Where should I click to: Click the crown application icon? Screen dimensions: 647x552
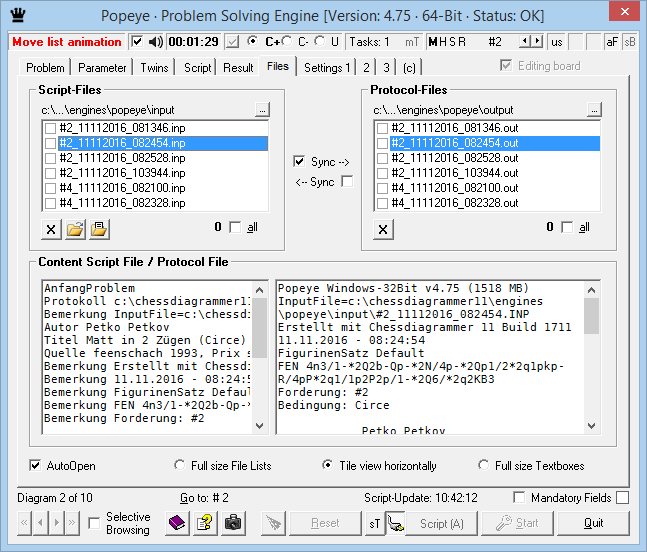click(18, 15)
